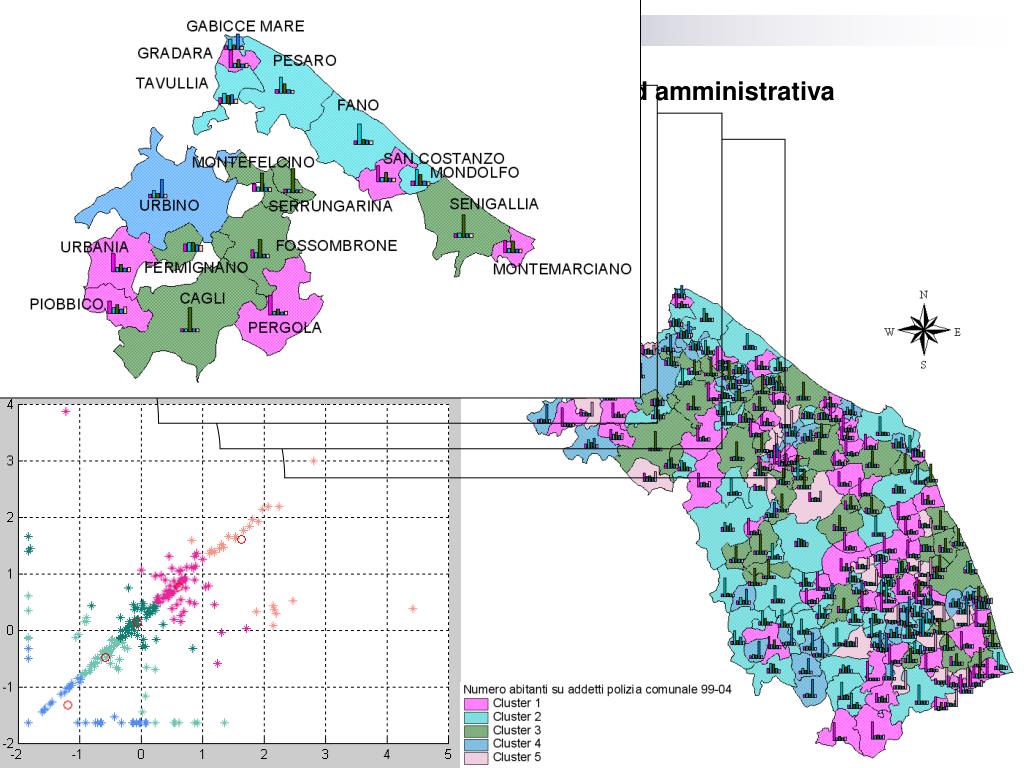The height and width of the screenshot is (768, 1024).
Task: Click the 'TAVULLIA' map label
Action: pyautogui.click(x=172, y=83)
